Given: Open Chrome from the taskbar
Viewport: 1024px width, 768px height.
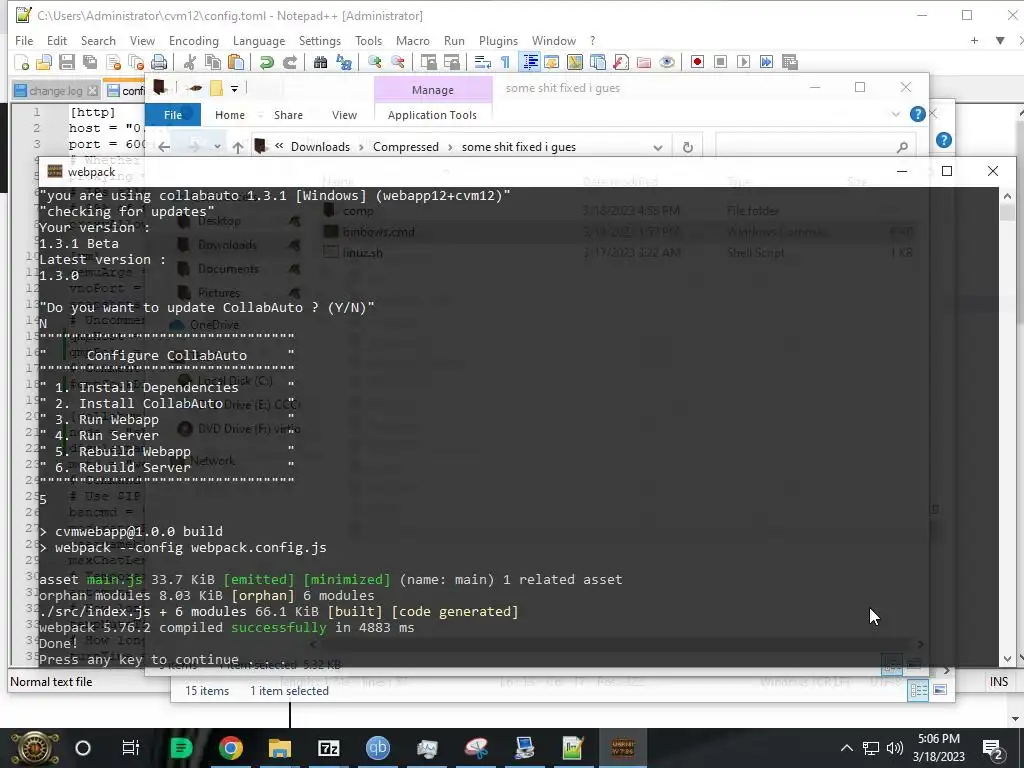Looking at the screenshot, I should click(x=231, y=748).
